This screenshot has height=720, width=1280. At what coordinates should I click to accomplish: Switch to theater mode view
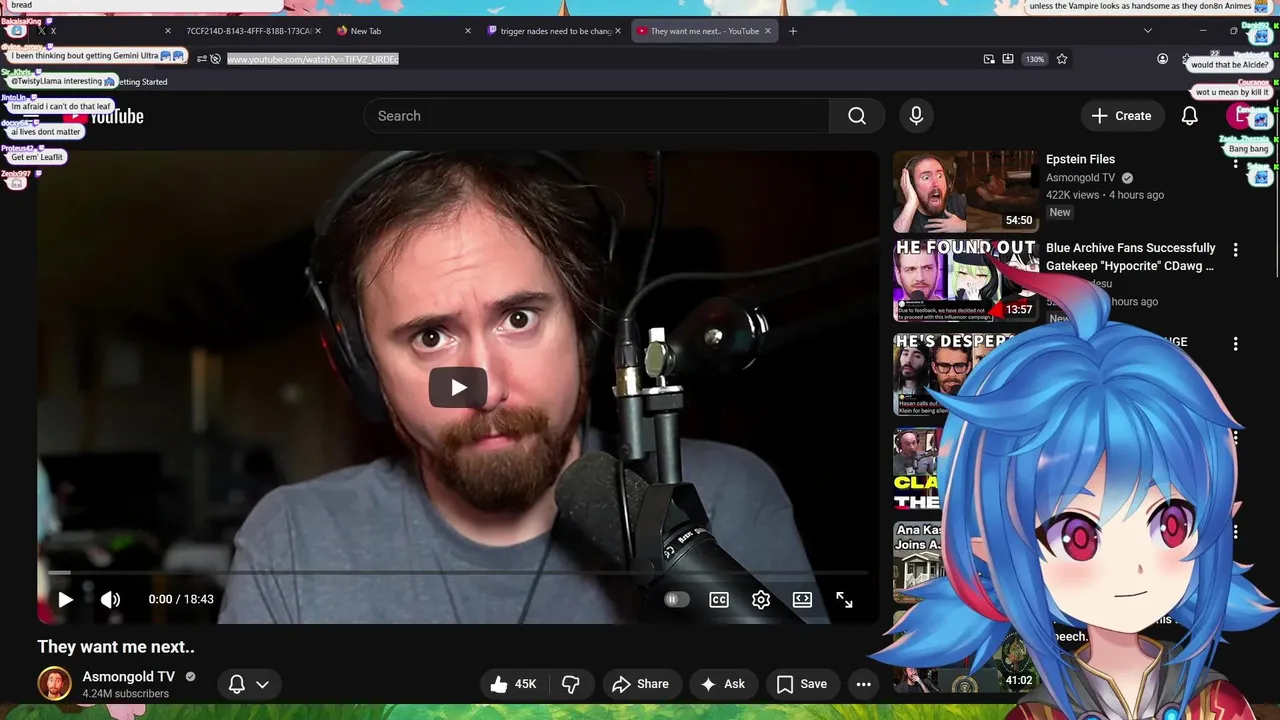pyautogui.click(x=802, y=599)
